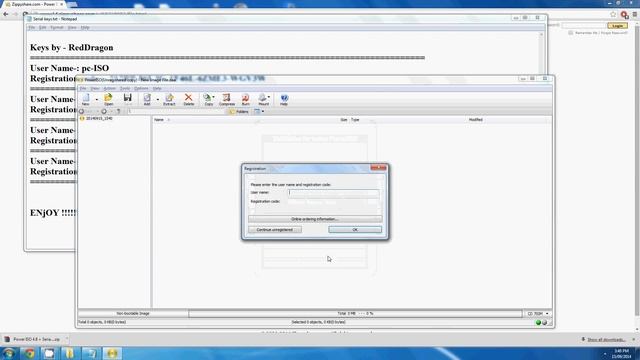Open the PowerISO Tools menu
This screenshot has width=640, height=360.
(125, 89)
